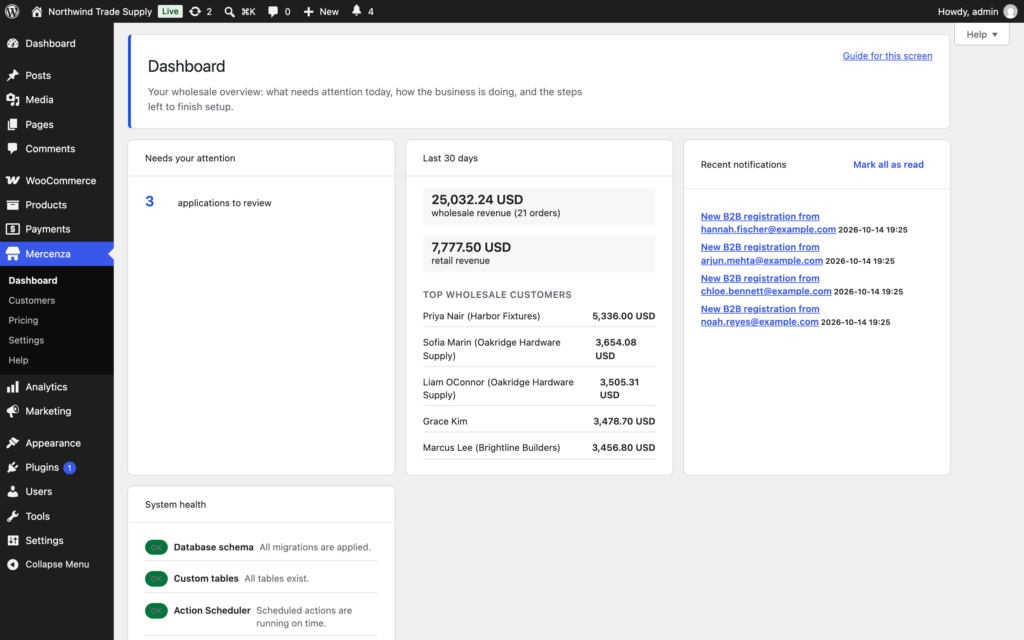The width and height of the screenshot is (1024, 640).
Task: Click the Last 30 days heading
Action: click(x=450, y=158)
